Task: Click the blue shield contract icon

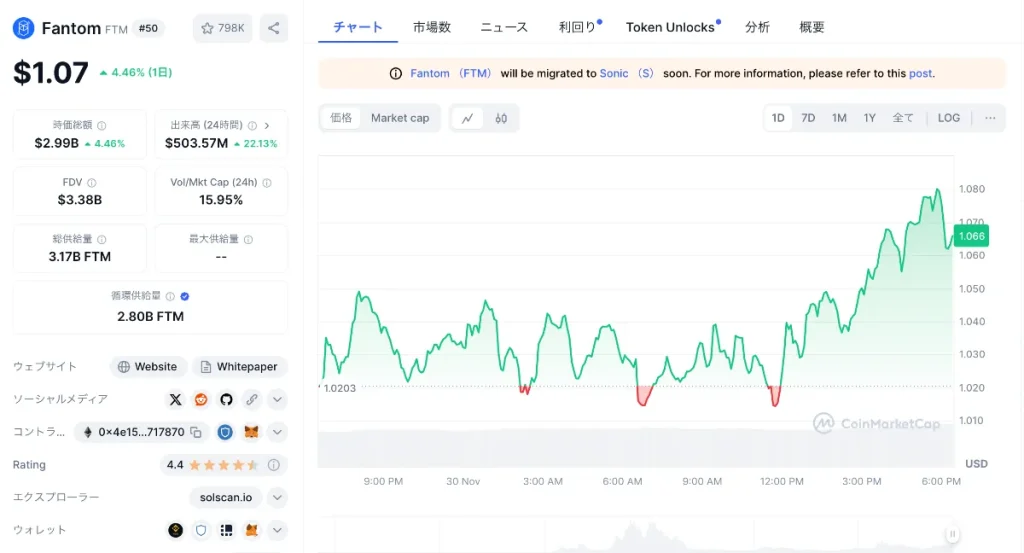Action: 225,432
